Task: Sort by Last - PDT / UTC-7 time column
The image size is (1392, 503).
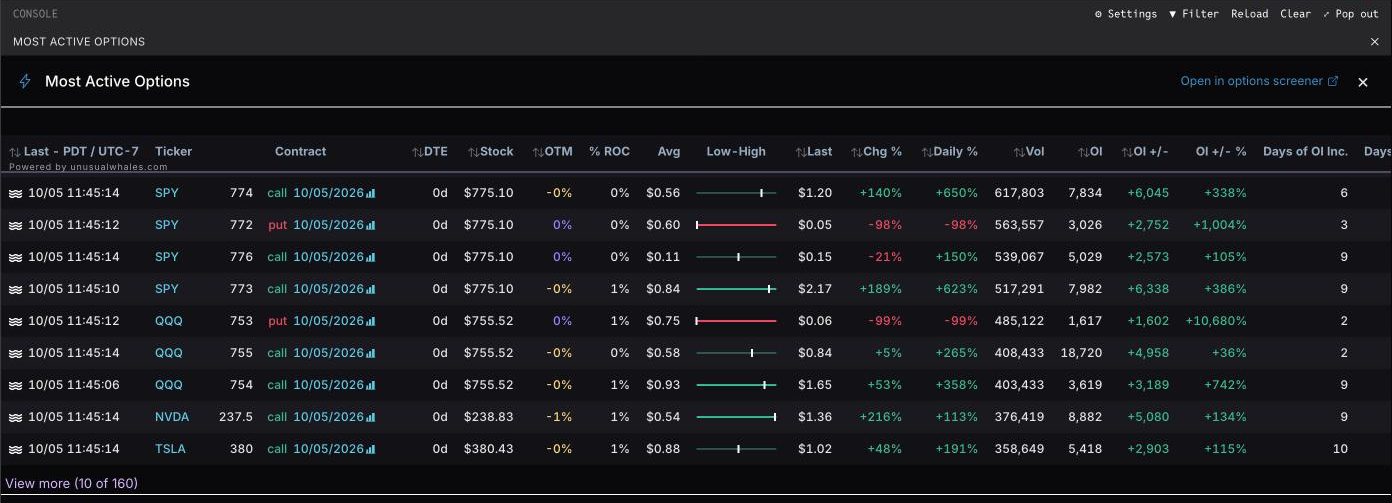Action: [74, 151]
